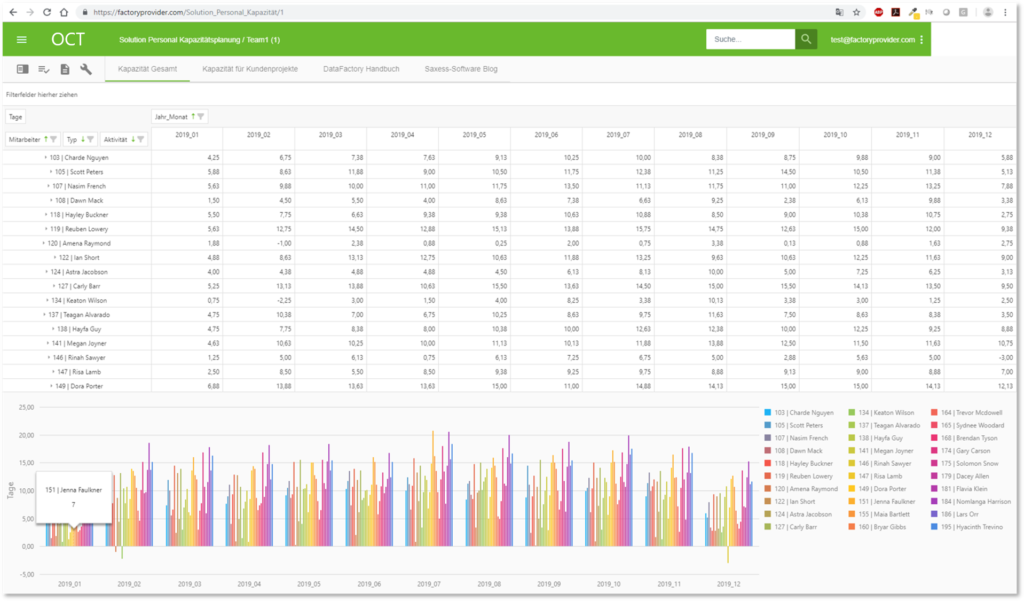Screen dimensions: 1024x601
Task: Open the Aktivität filter funnel
Action: tap(142, 139)
